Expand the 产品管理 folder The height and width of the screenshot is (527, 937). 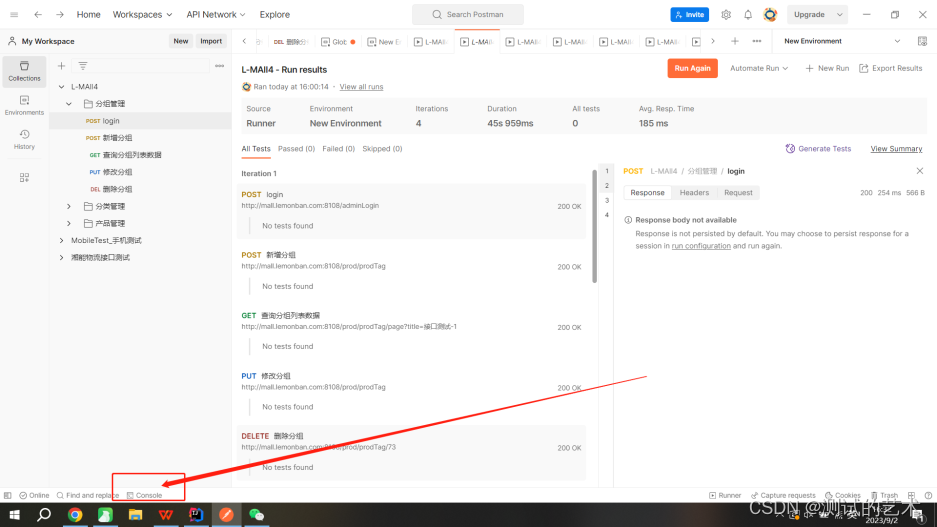coord(69,223)
